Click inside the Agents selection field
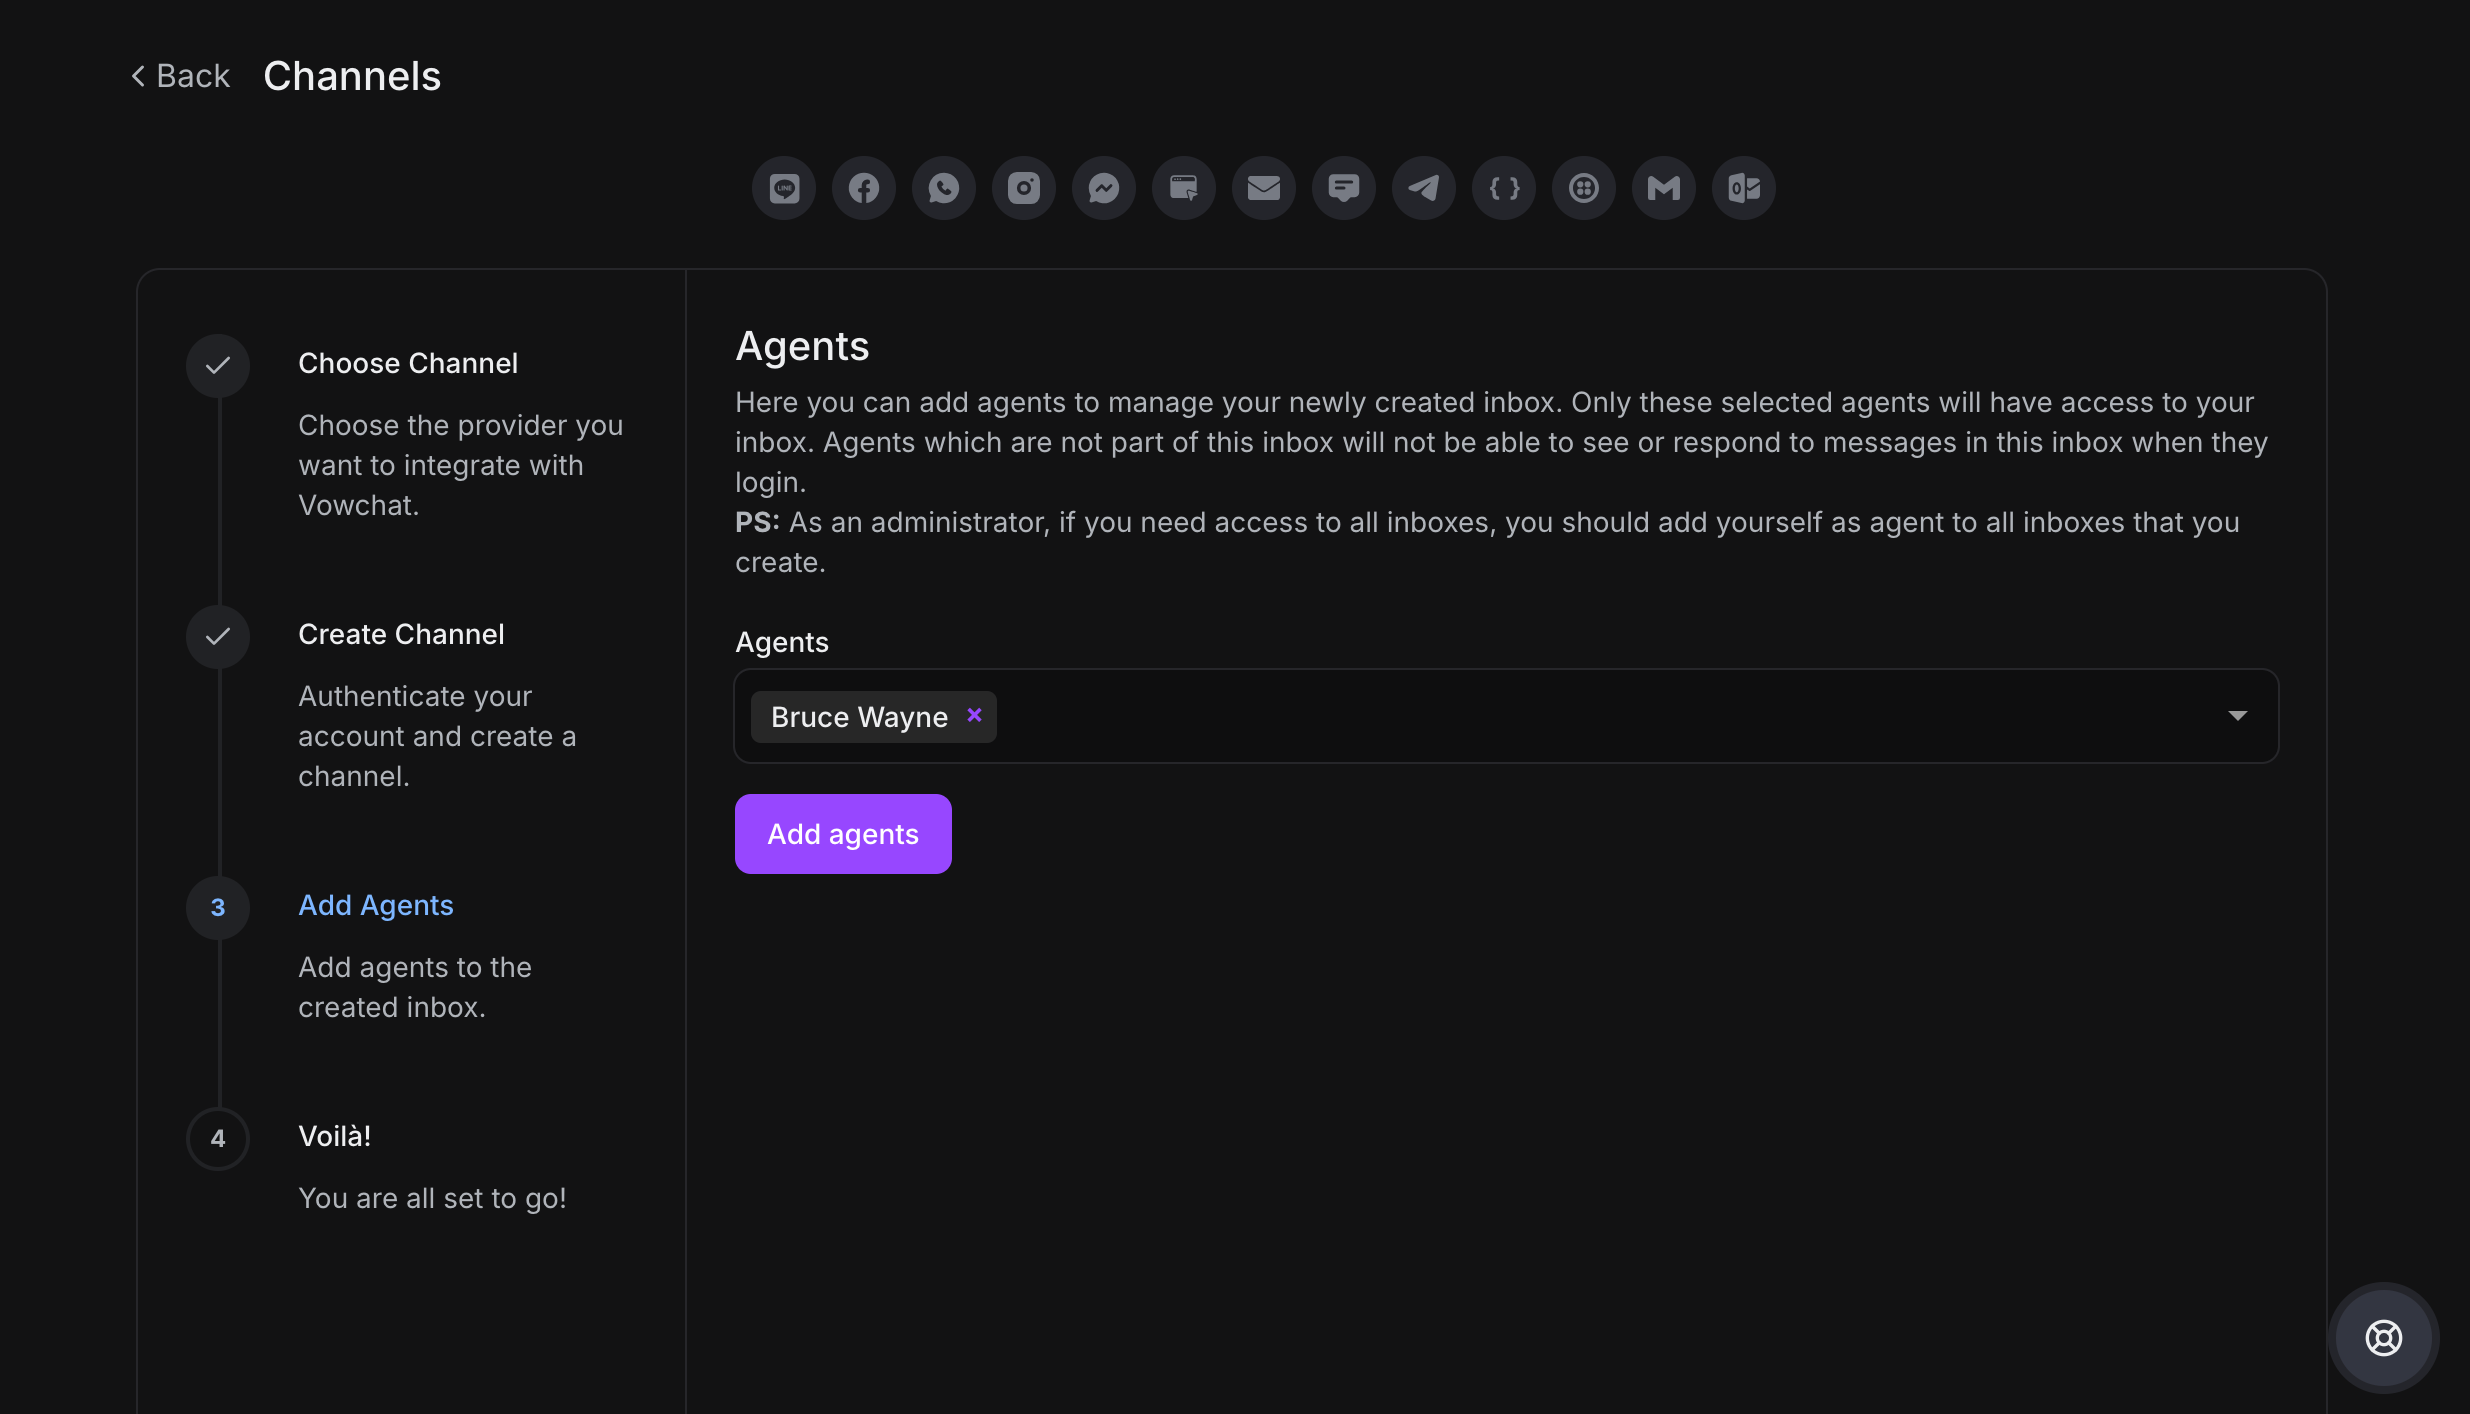Image resolution: width=2470 pixels, height=1414 pixels. [1500, 716]
